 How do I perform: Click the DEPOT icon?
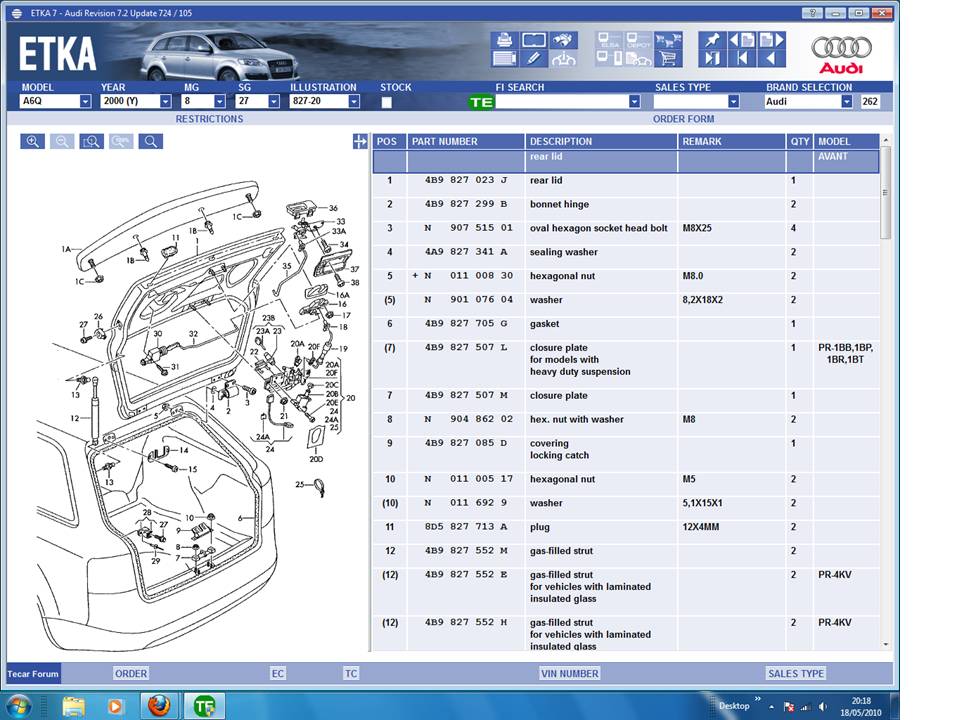639,40
